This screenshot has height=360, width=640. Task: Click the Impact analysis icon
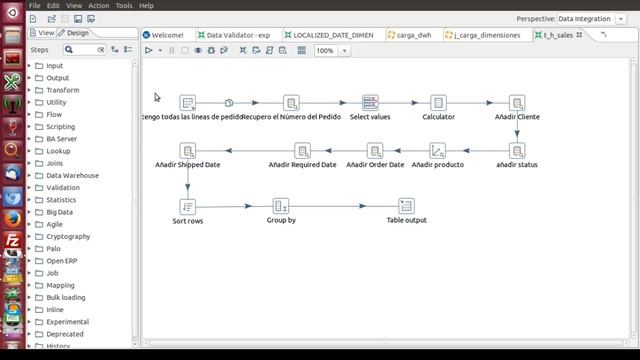click(256, 51)
